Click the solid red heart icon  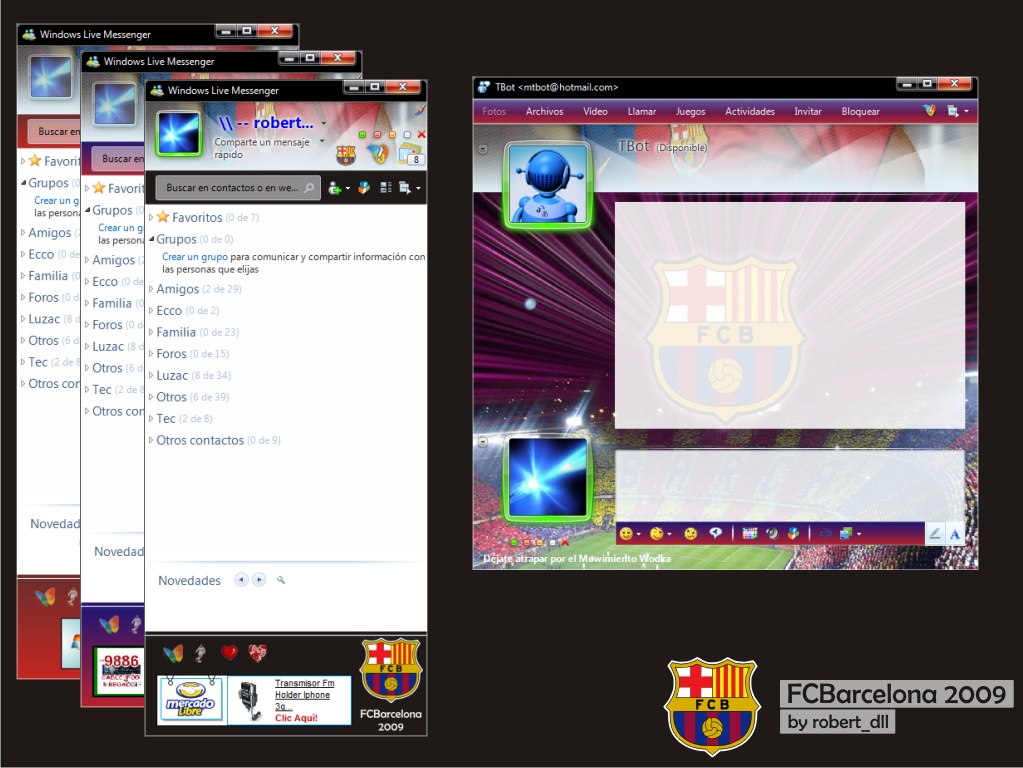click(x=229, y=652)
